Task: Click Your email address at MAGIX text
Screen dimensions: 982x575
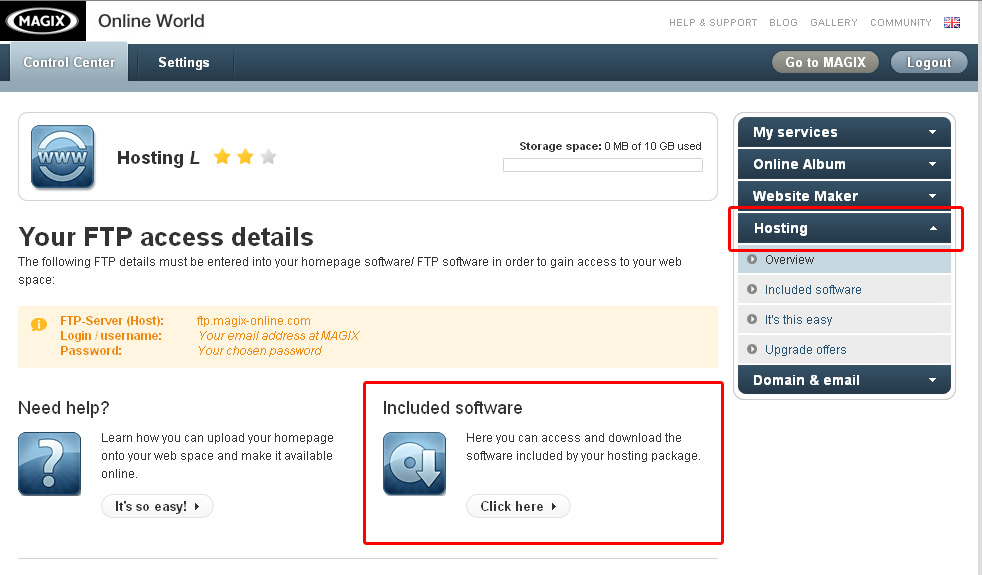Action: (278, 336)
